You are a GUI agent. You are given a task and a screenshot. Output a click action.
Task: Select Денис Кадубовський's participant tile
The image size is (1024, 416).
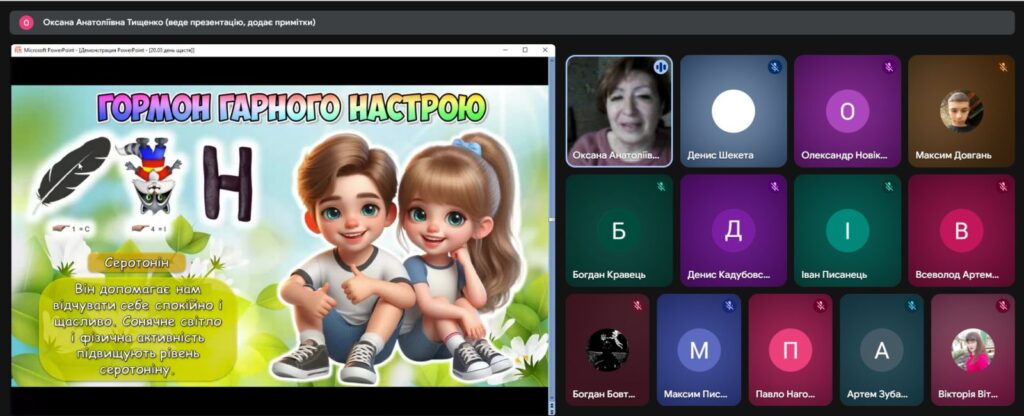pyautogui.click(x=733, y=230)
